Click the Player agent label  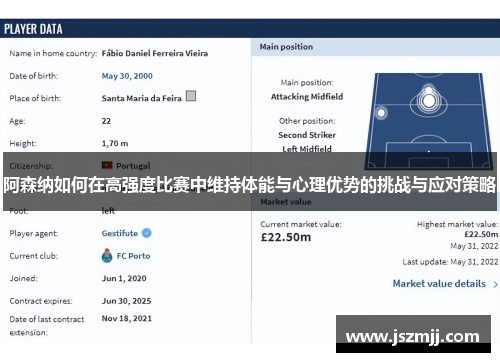pos(34,233)
